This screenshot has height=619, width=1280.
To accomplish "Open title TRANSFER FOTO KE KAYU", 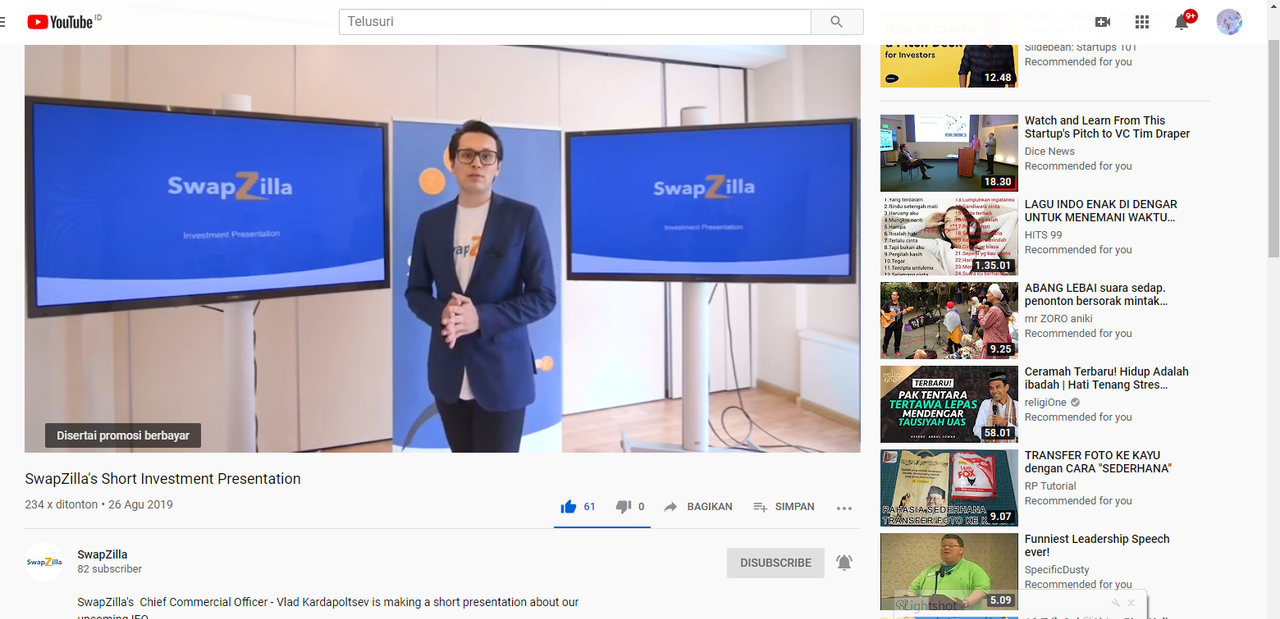I will click(1098, 462).
